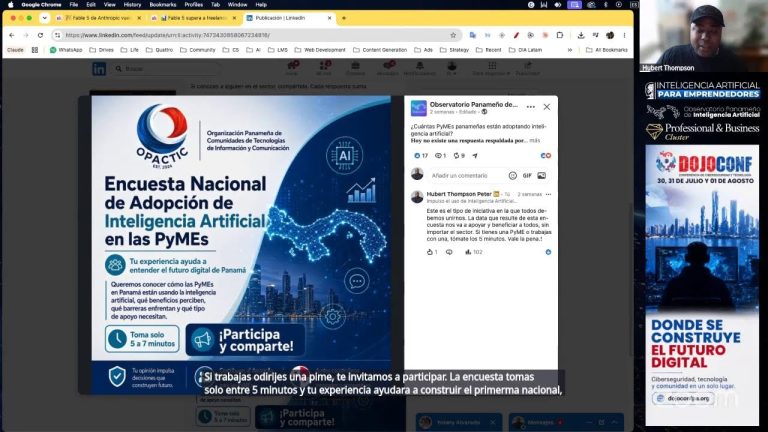Open the Window menu
768x432 pixels.
pyautogui.click(x=237, y=4)
